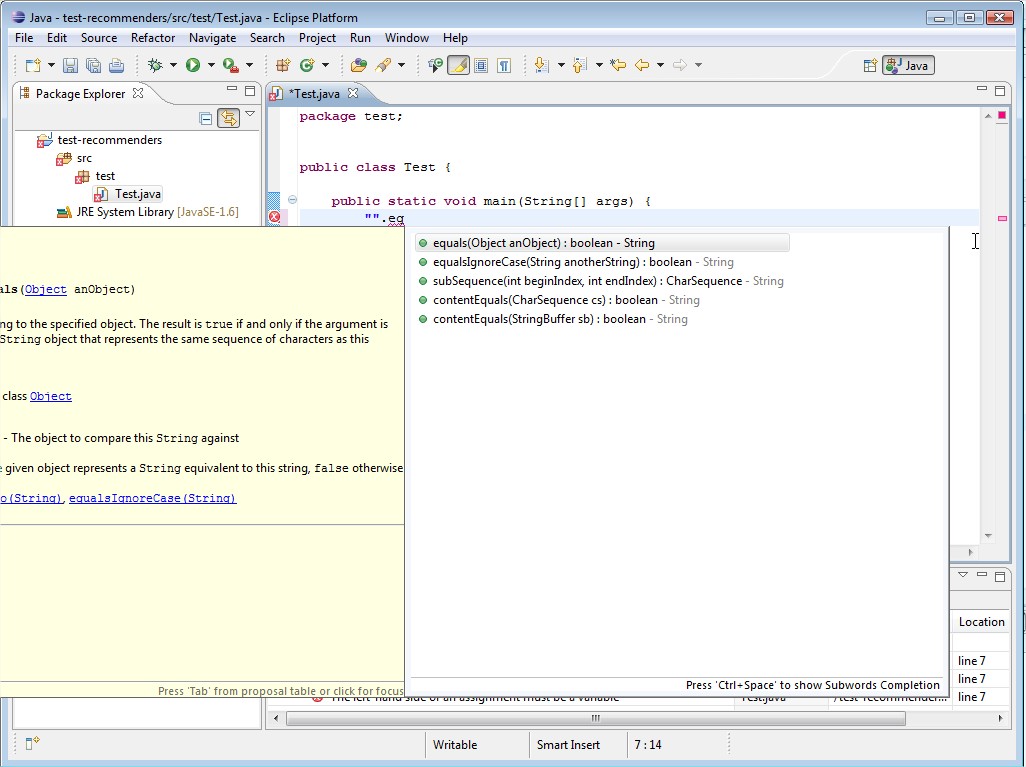Click the New wizard toolbar icon
This screenshot has height=767, width=1026.
[x=33, y=65]
